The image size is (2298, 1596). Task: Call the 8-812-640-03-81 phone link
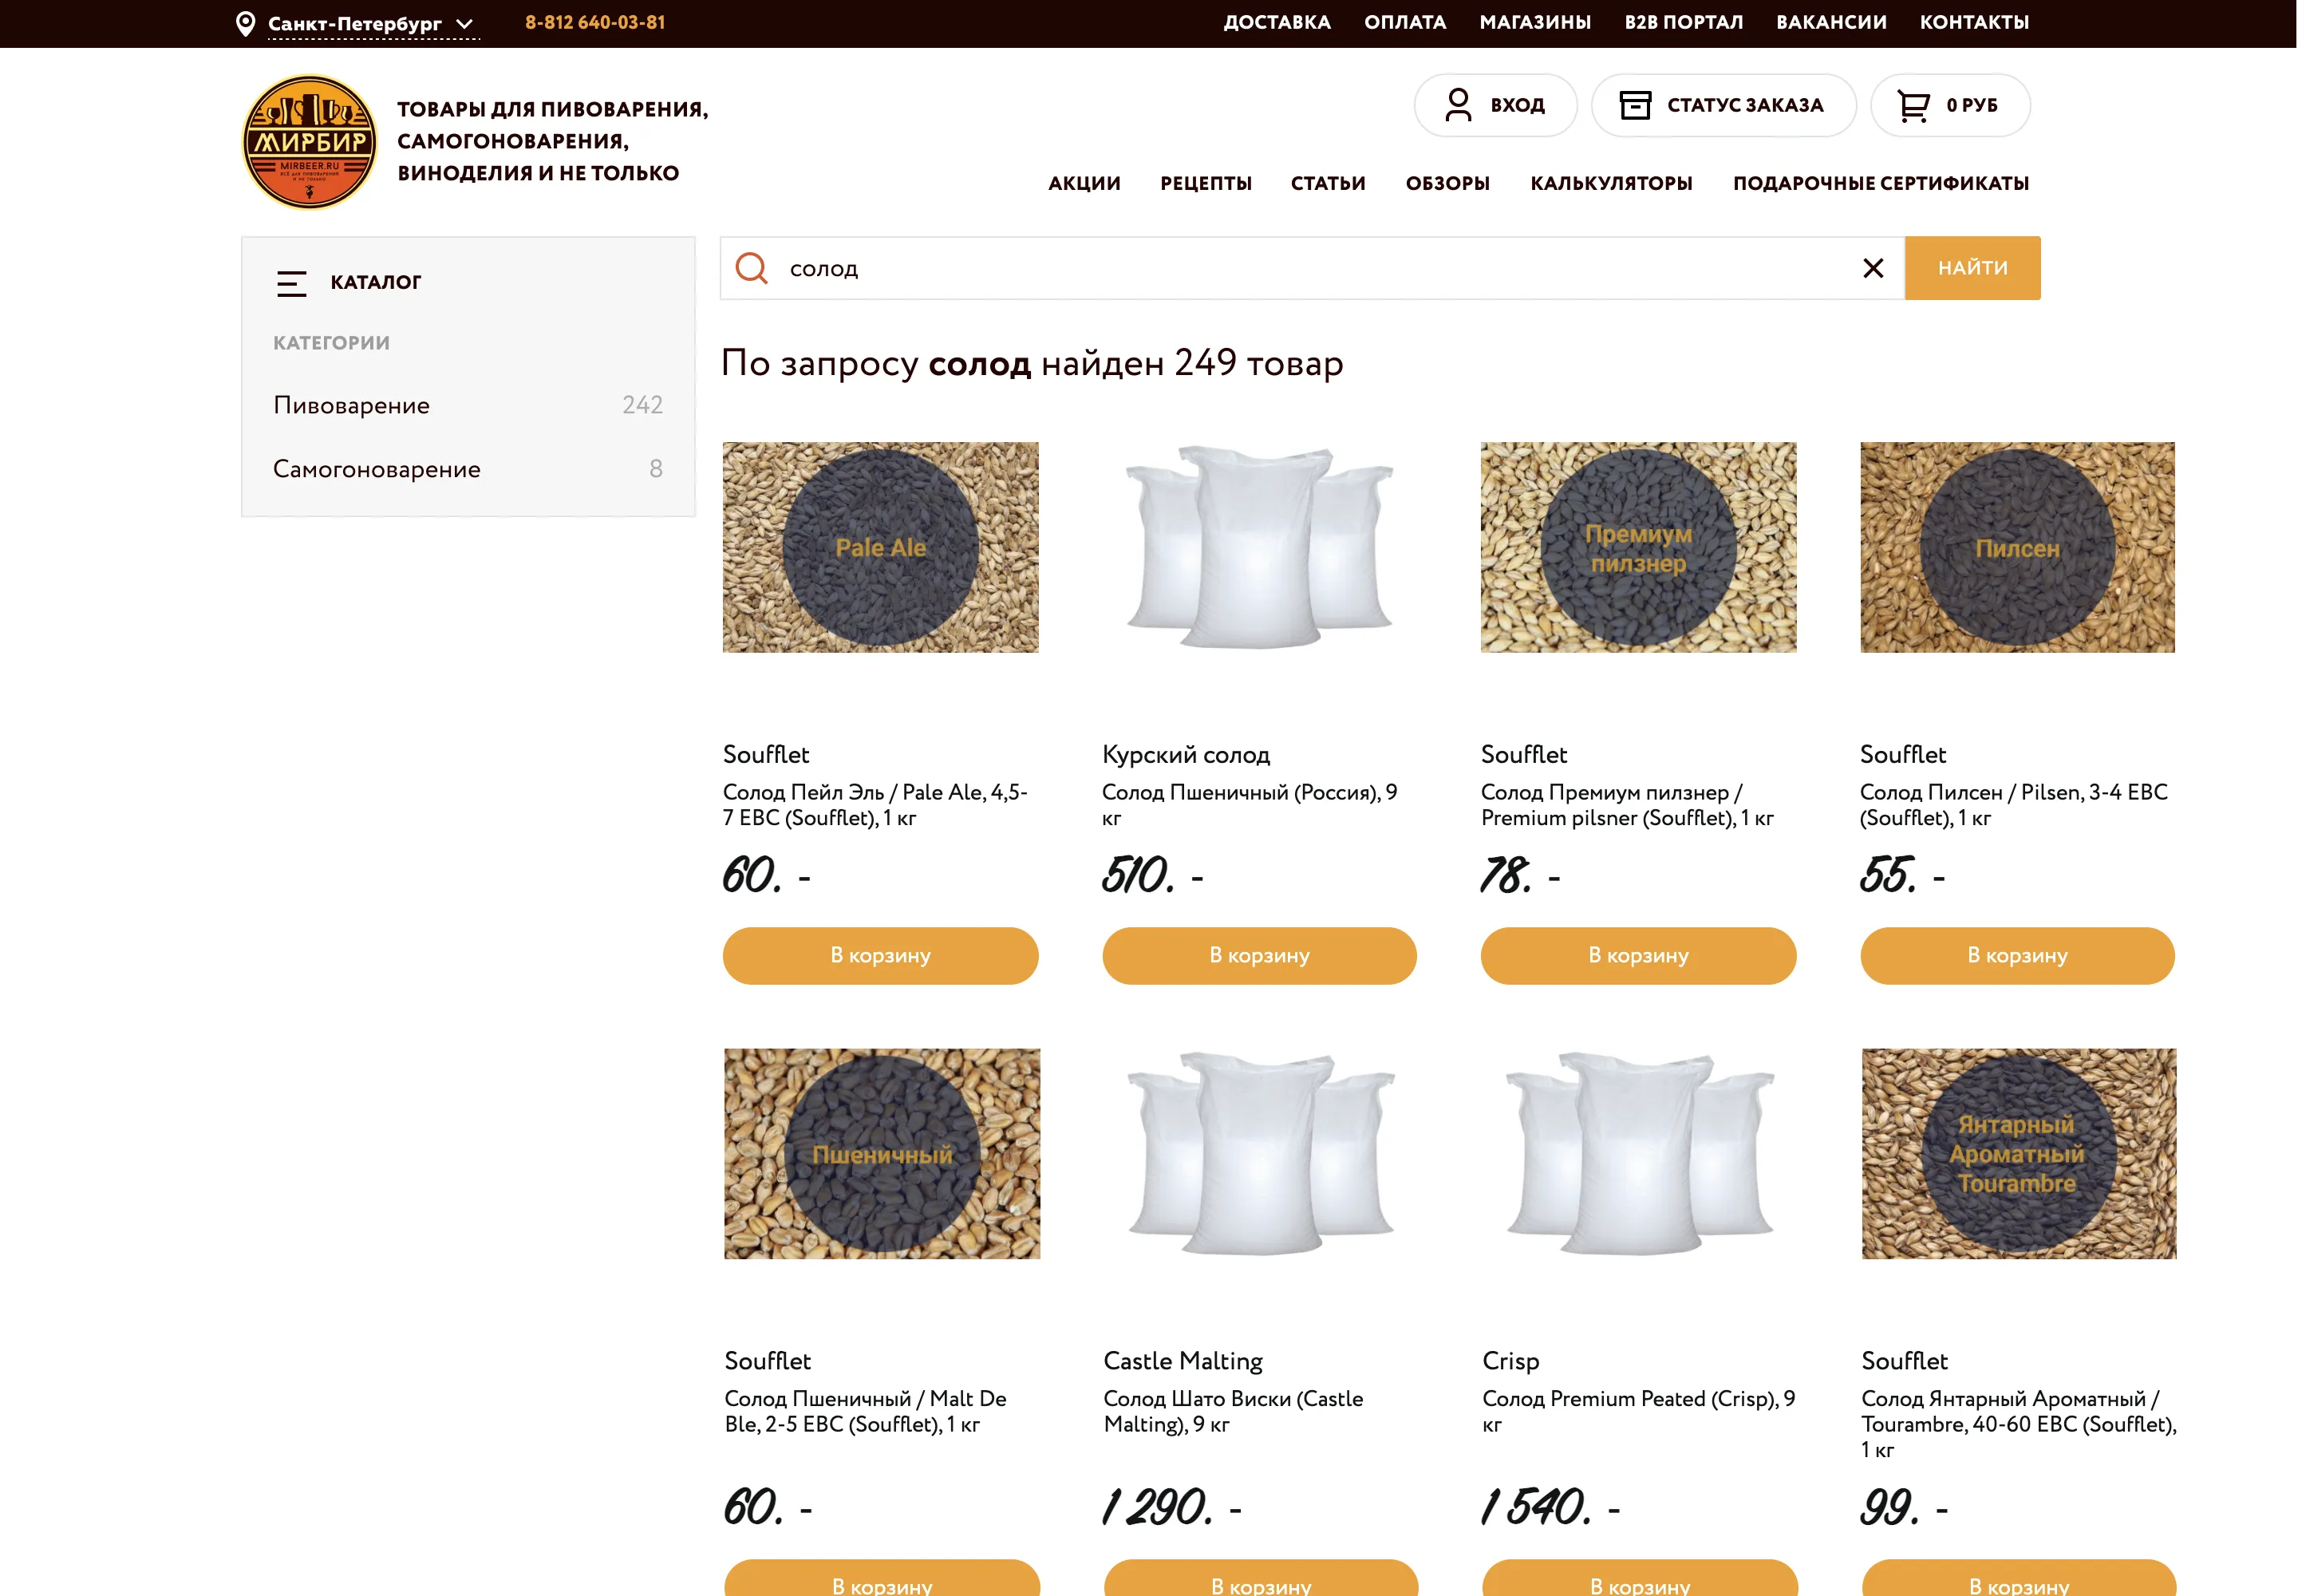(x=595, y=21)
